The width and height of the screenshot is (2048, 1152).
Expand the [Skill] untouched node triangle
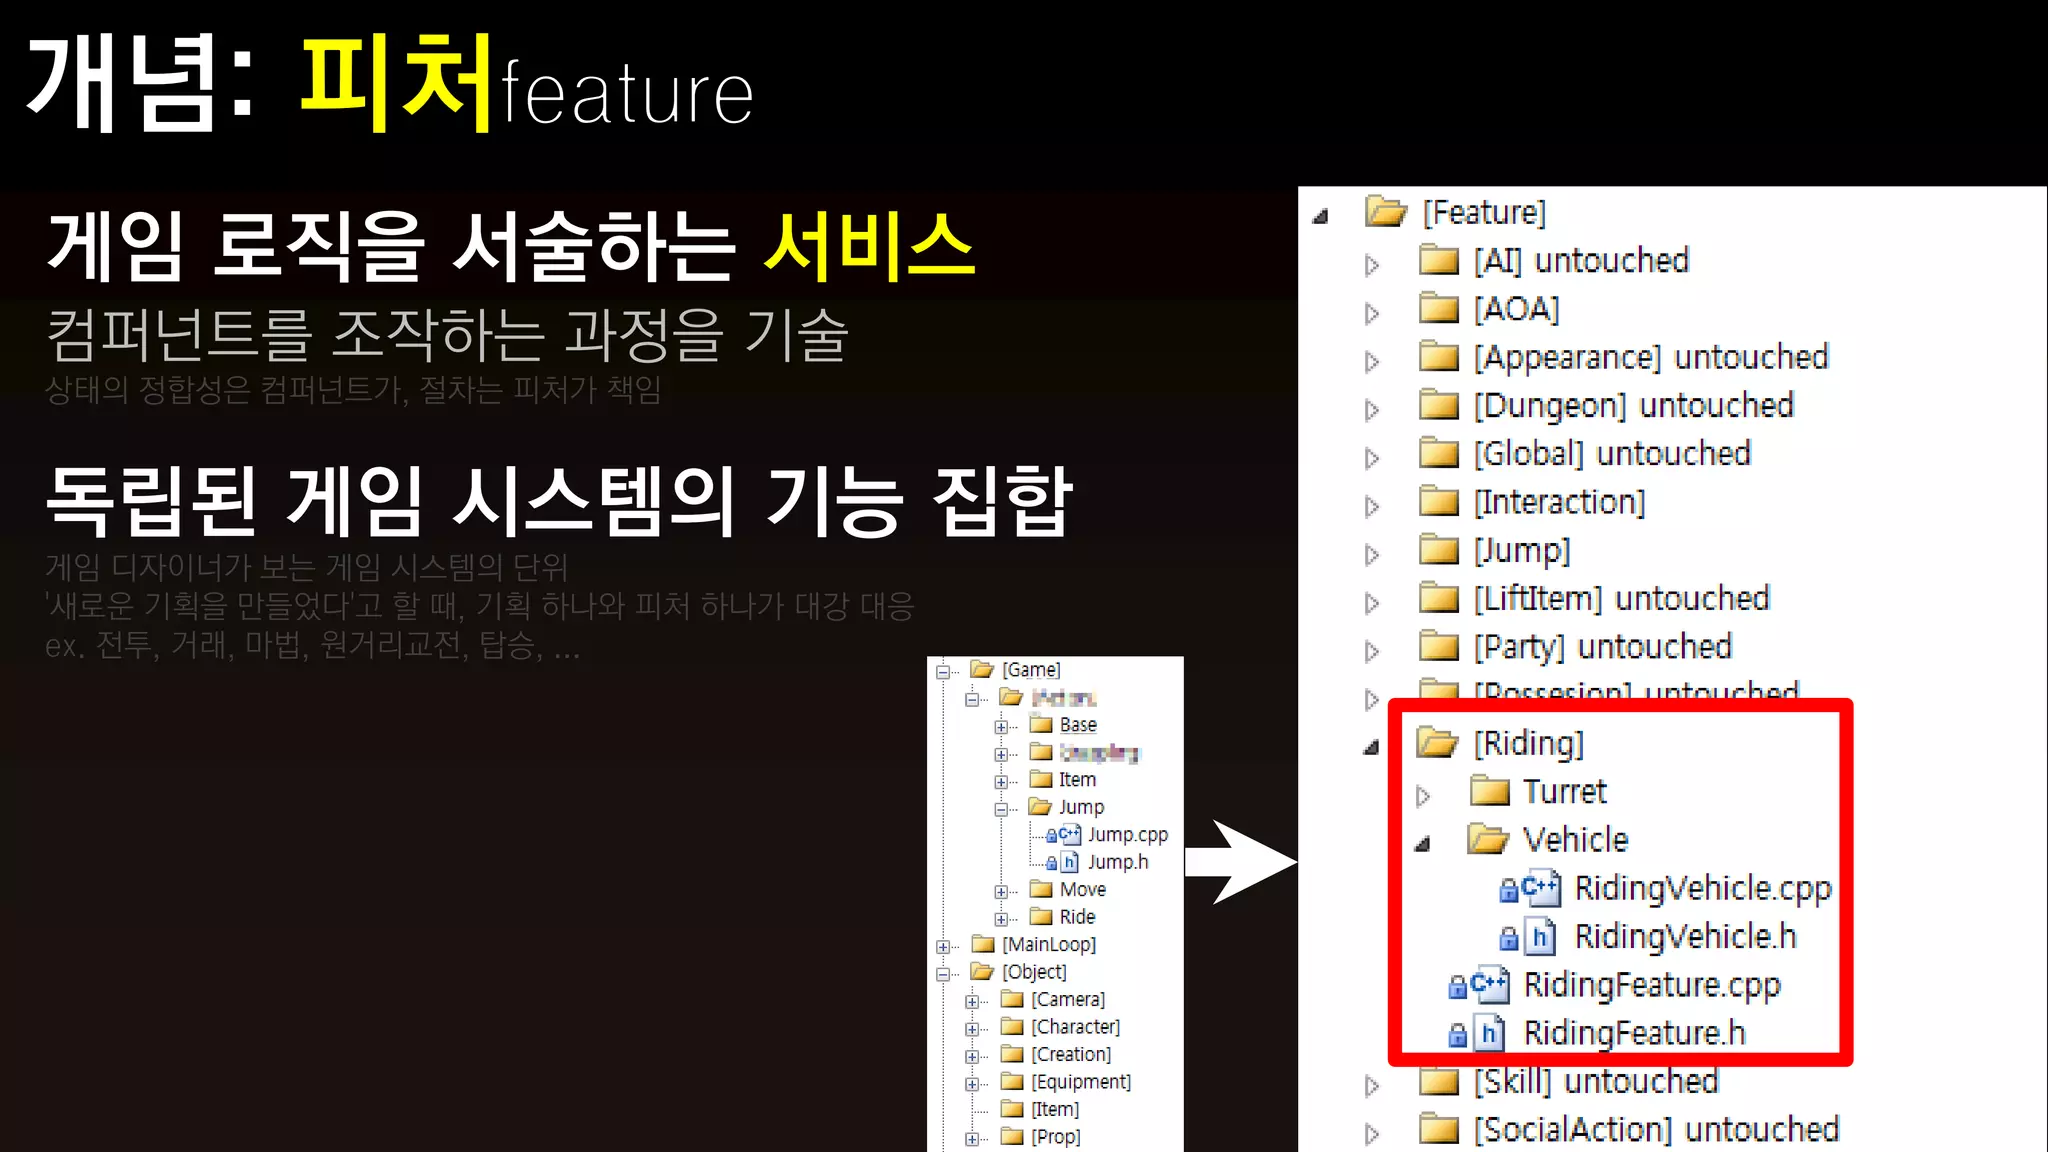[x=1372, y=1086]
